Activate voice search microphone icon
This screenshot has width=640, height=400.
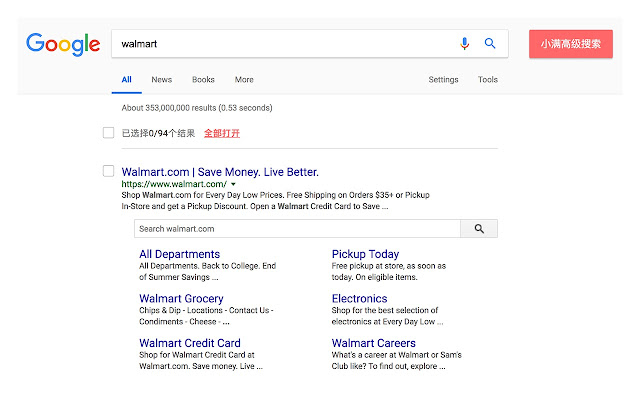(x=464, y=44)
